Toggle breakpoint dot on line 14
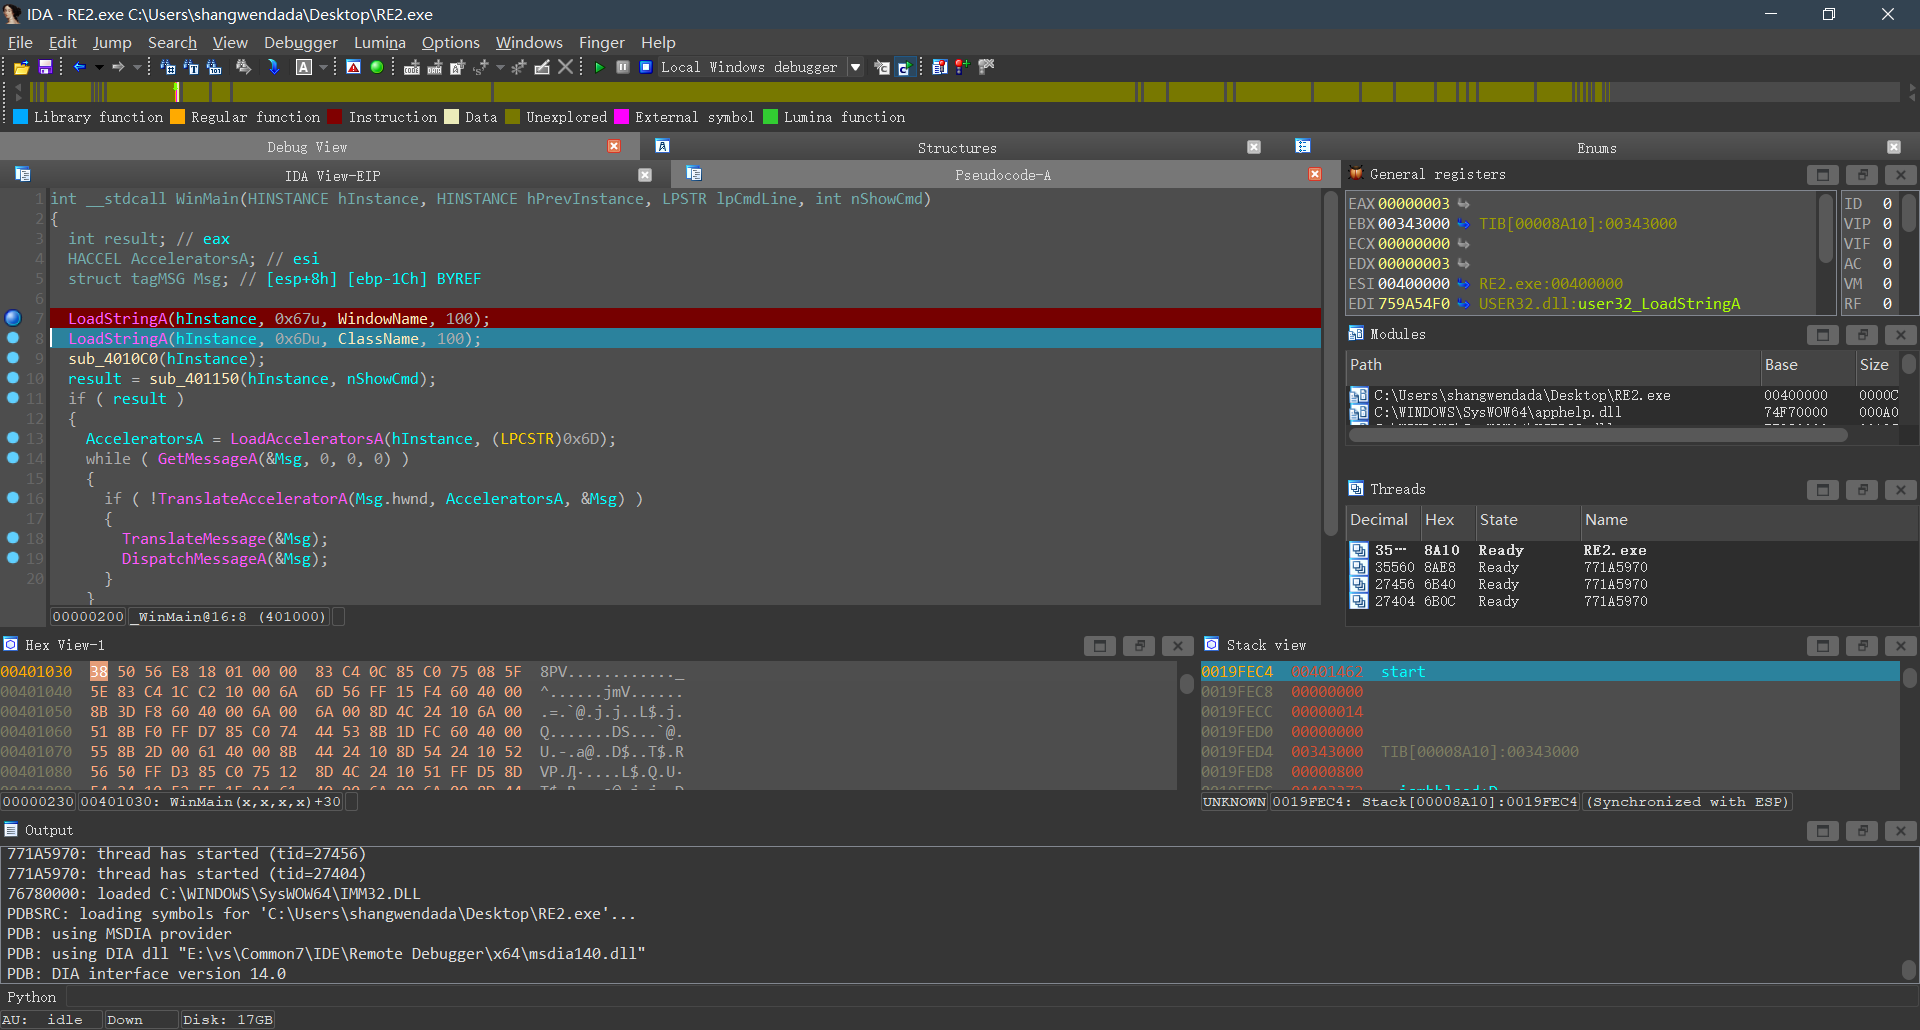The image size is (1920, 1030). click(13, 458)
